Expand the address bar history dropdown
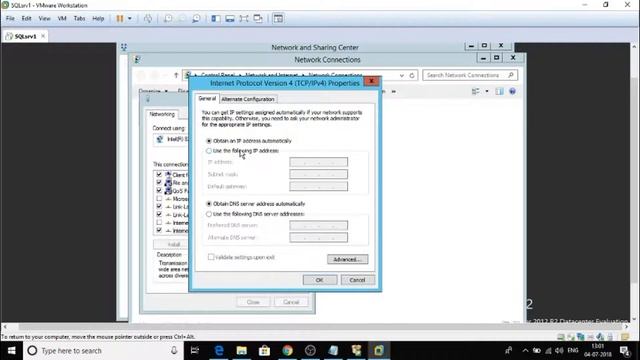This screenshot has height=360, width=640. [402, 76]
